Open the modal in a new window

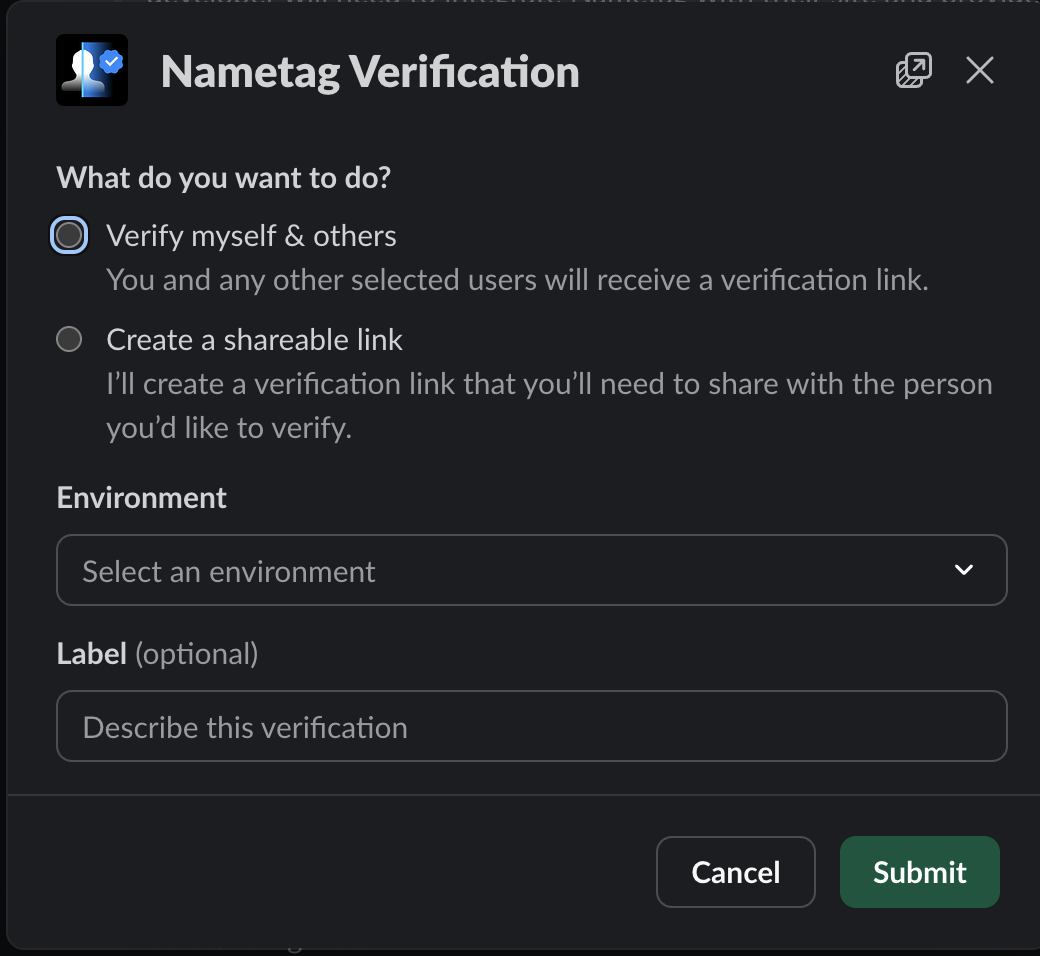coord(913,70)
